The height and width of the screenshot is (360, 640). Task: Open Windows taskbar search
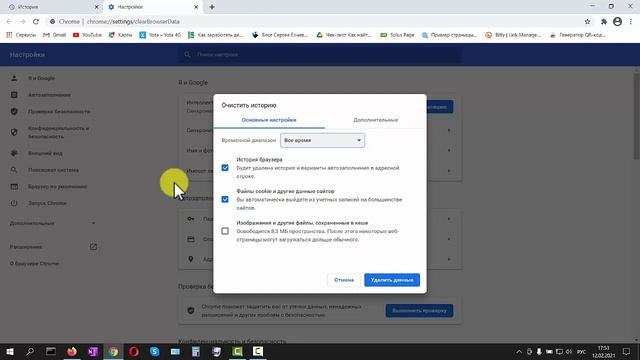click(30, 351)
